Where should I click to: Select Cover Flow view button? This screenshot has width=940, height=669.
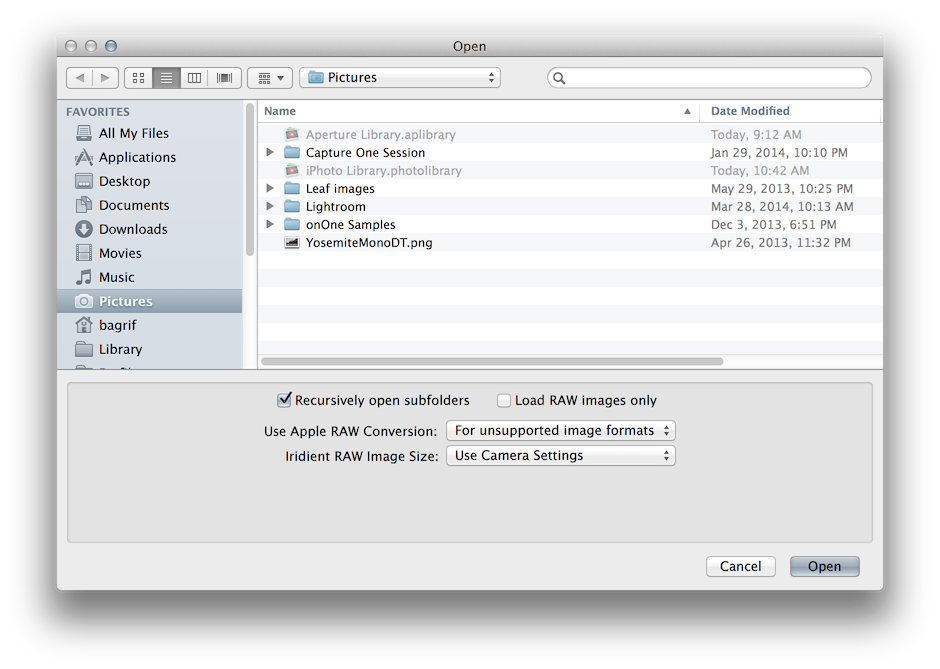click(224, 78)
